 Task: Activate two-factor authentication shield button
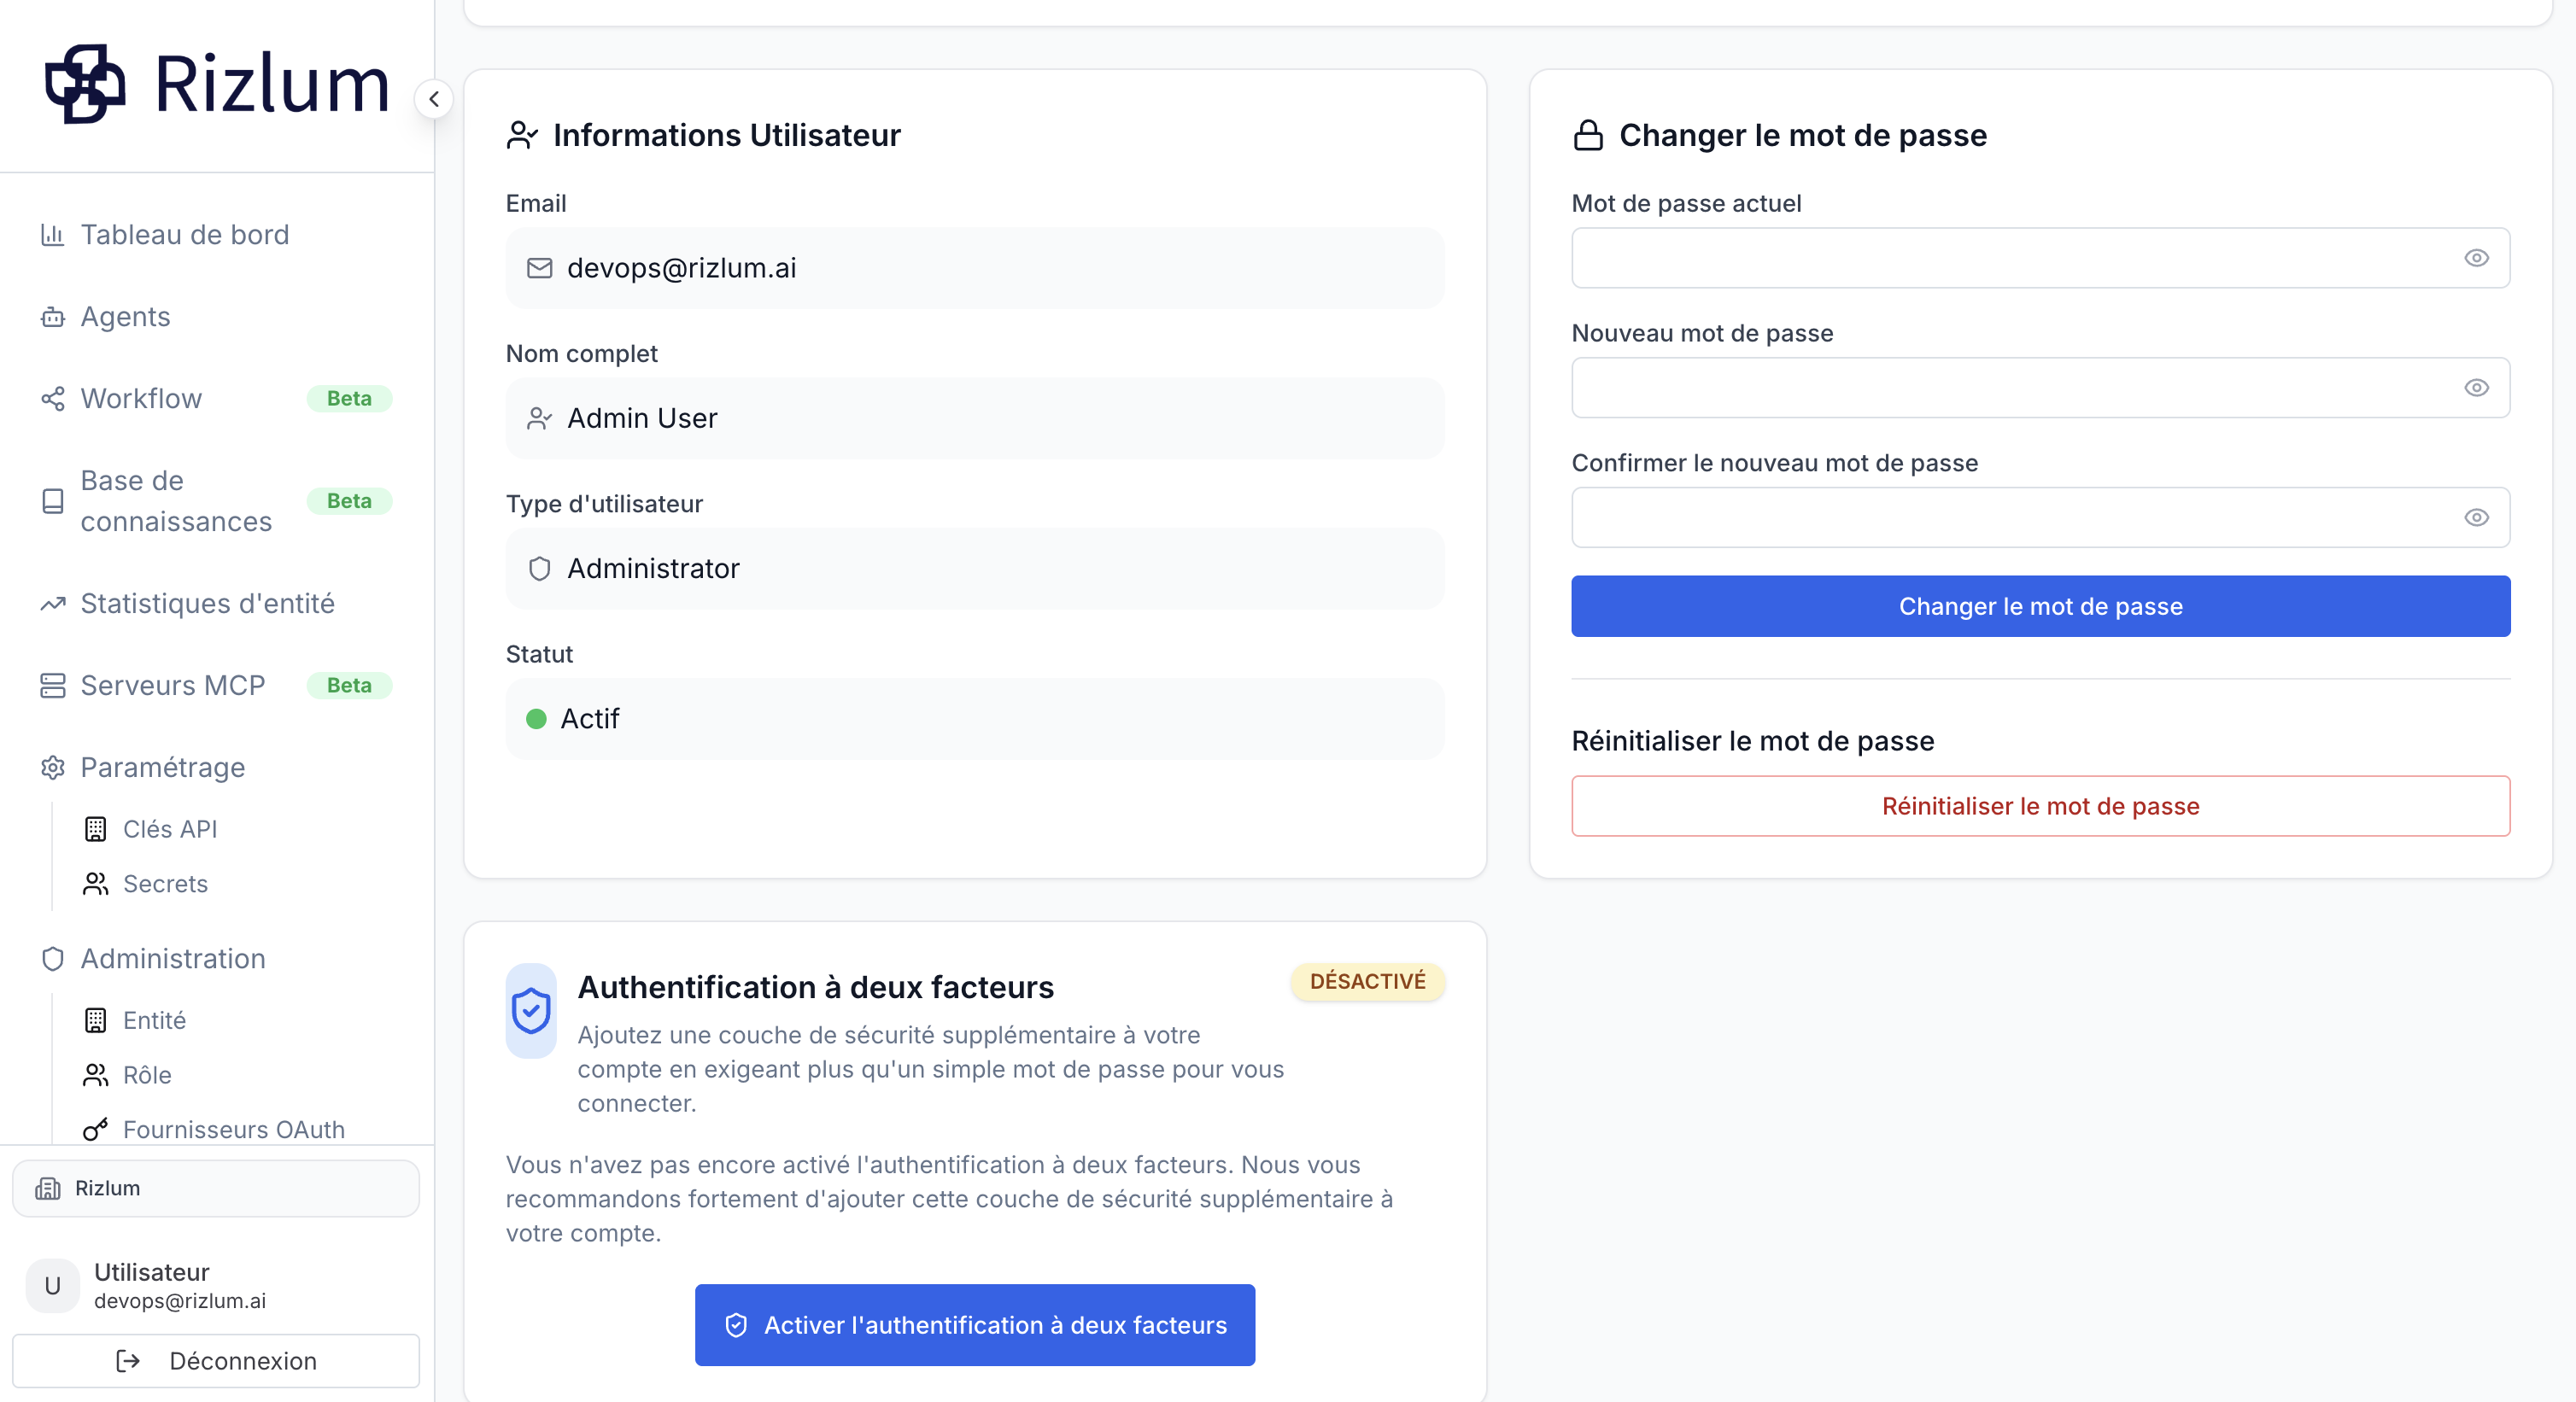[x=975, y=1325]
